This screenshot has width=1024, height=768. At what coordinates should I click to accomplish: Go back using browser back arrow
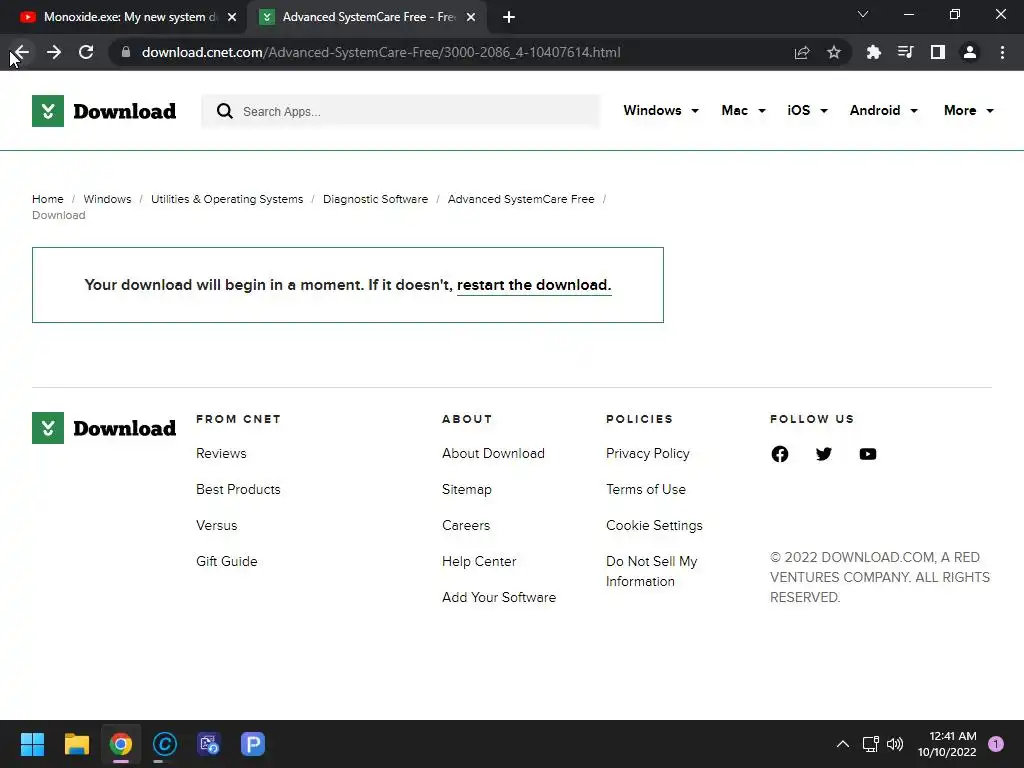pos(22,52)
